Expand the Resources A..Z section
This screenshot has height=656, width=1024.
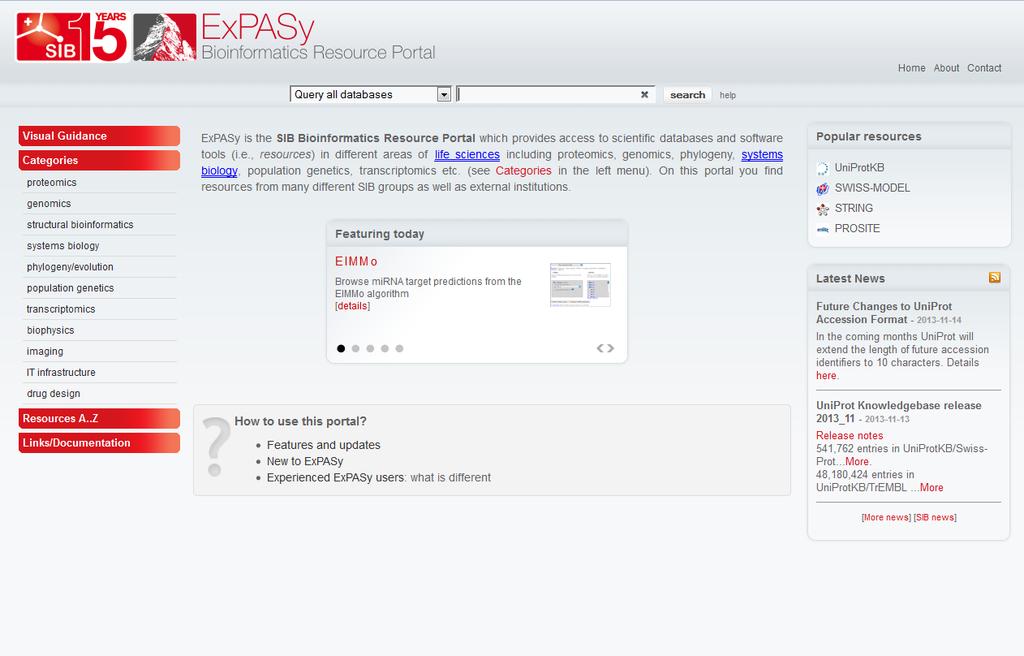99,418
